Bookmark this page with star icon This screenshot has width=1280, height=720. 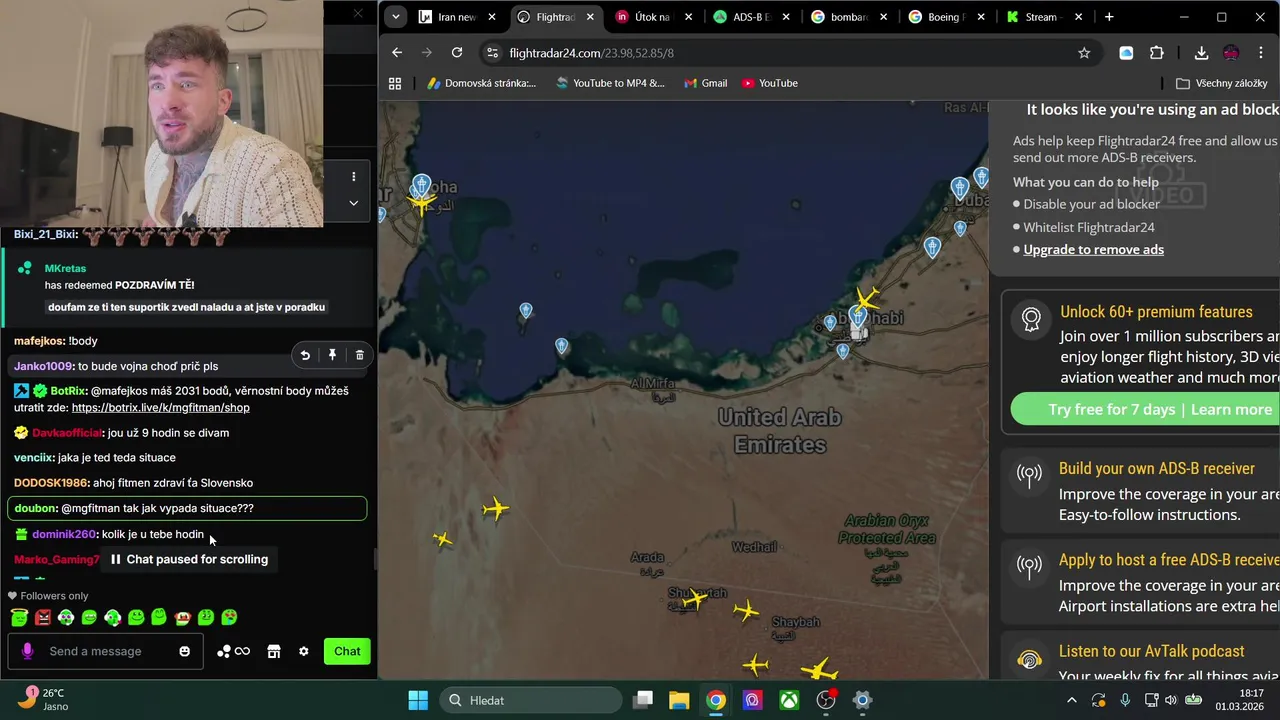(1084, 53)
